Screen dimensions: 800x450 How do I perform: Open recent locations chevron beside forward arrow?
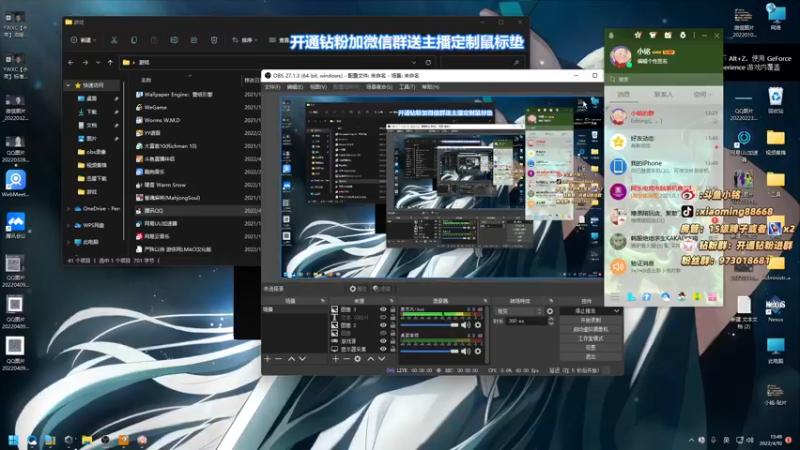coord(98,62)
